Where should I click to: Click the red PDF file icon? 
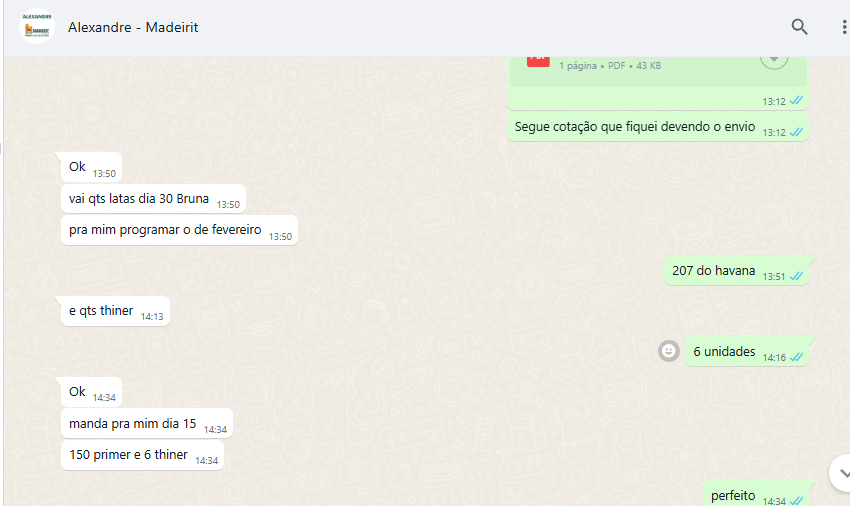(538, 61)
